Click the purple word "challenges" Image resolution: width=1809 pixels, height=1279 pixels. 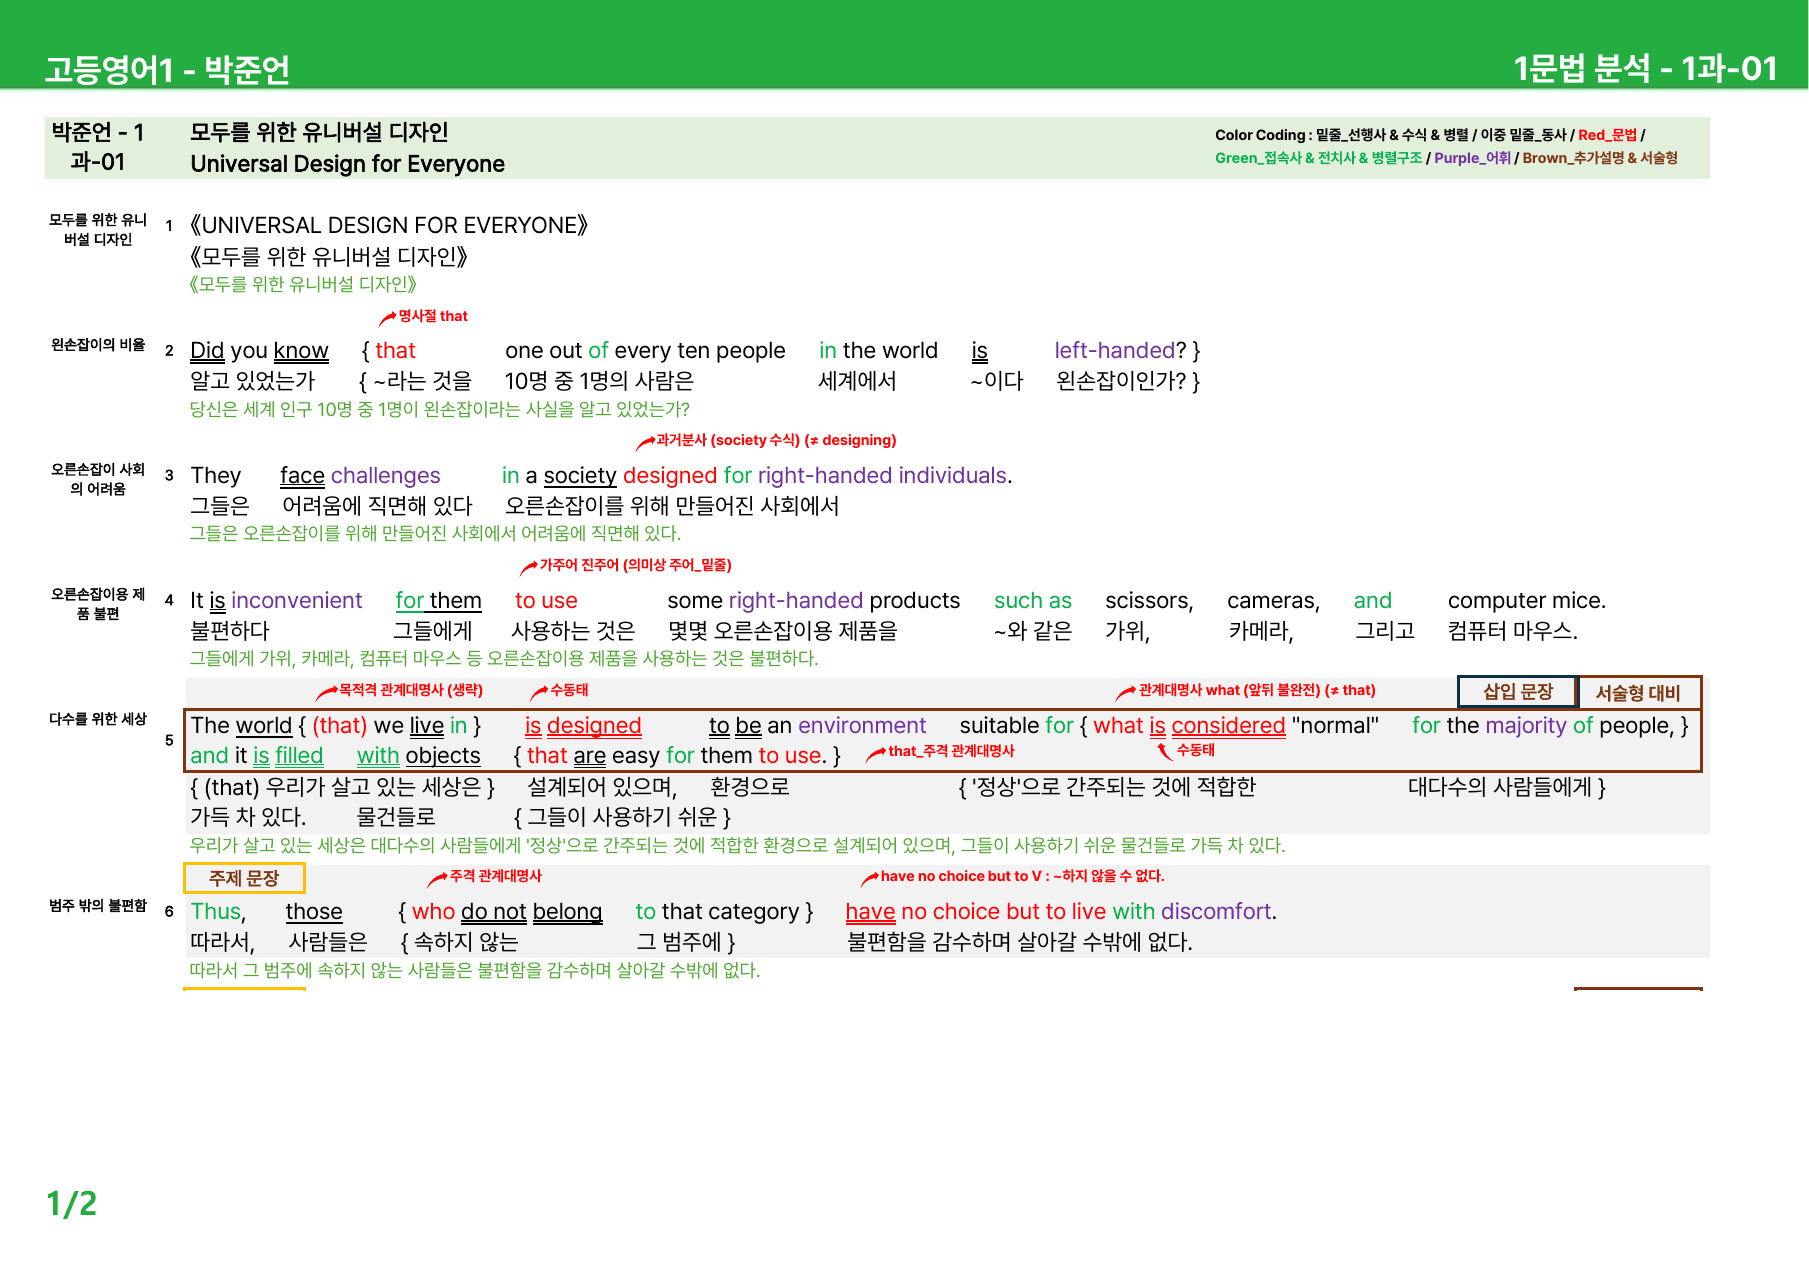coord(385,476)
